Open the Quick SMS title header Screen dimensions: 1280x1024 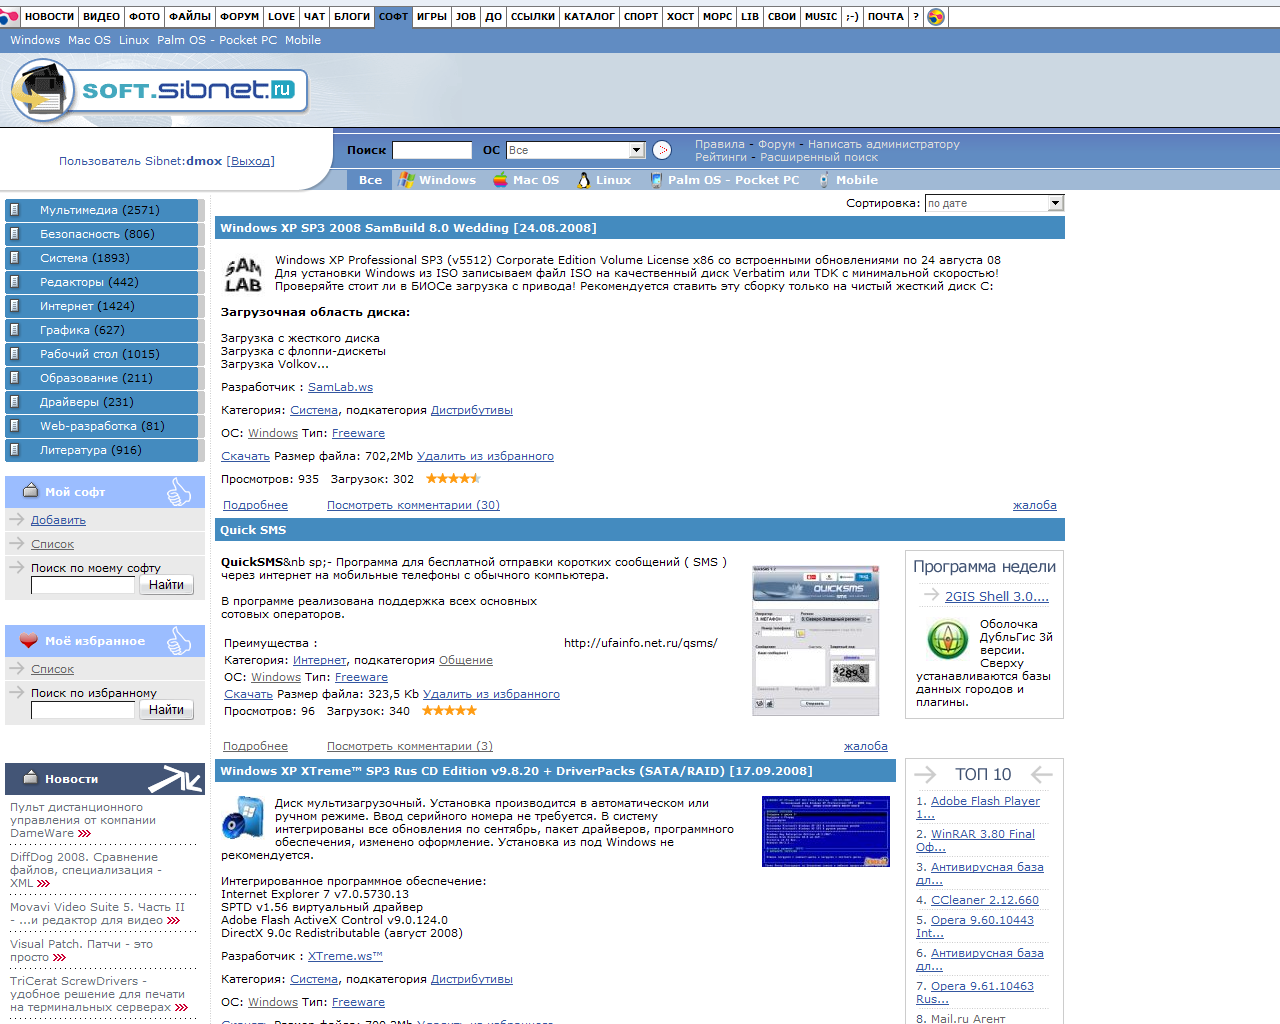click(253, 530)
